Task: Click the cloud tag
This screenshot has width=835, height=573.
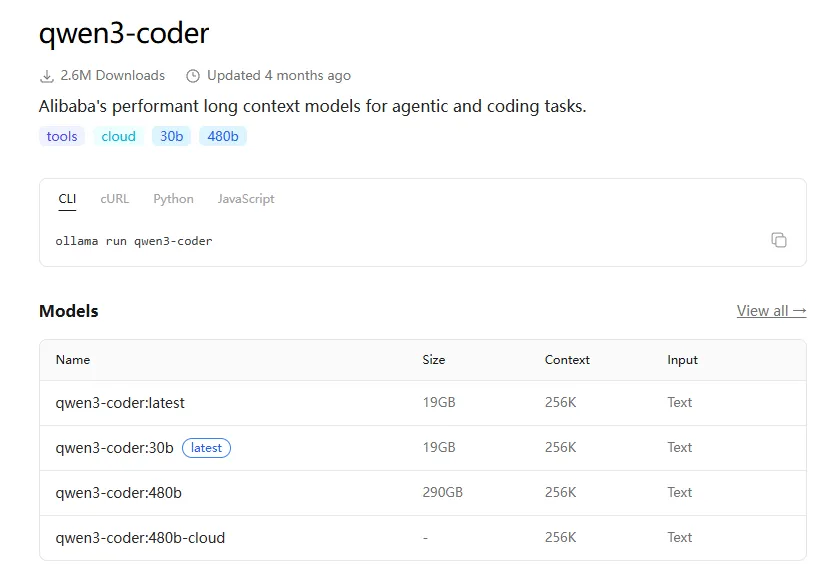Action: click(x=118, y=136)
